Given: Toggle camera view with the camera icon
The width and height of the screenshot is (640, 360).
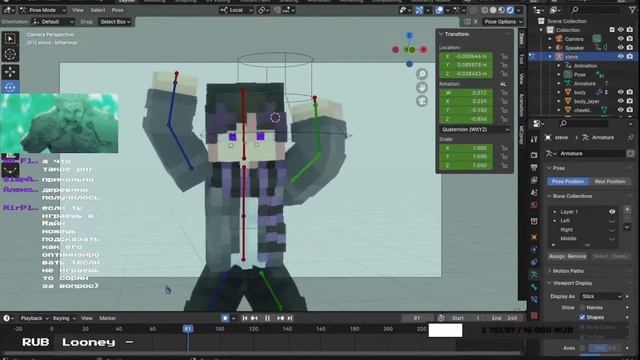Looking at the screenshot, I should (x=422, y=101).
